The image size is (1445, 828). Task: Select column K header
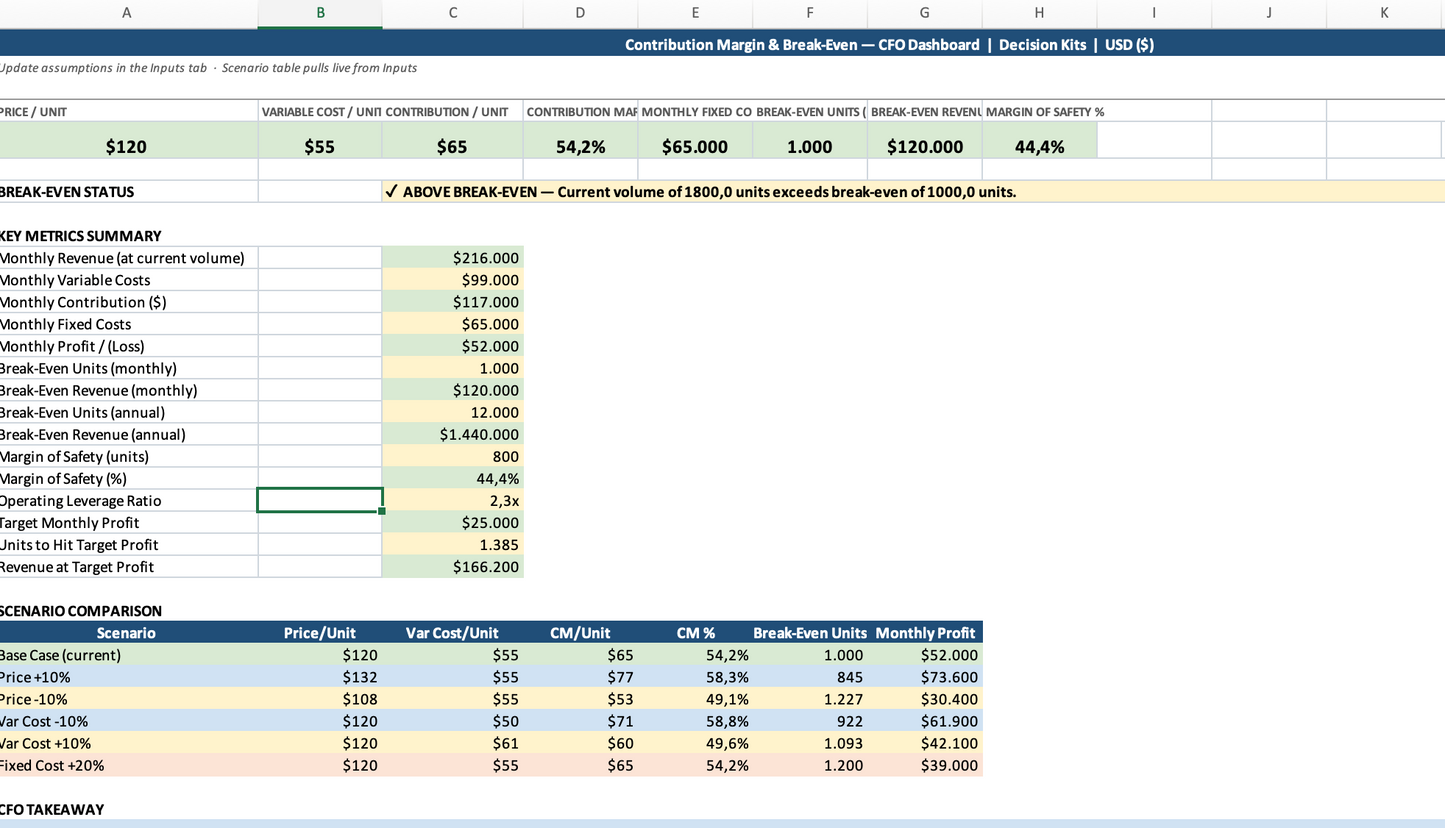click(1384, 13)
